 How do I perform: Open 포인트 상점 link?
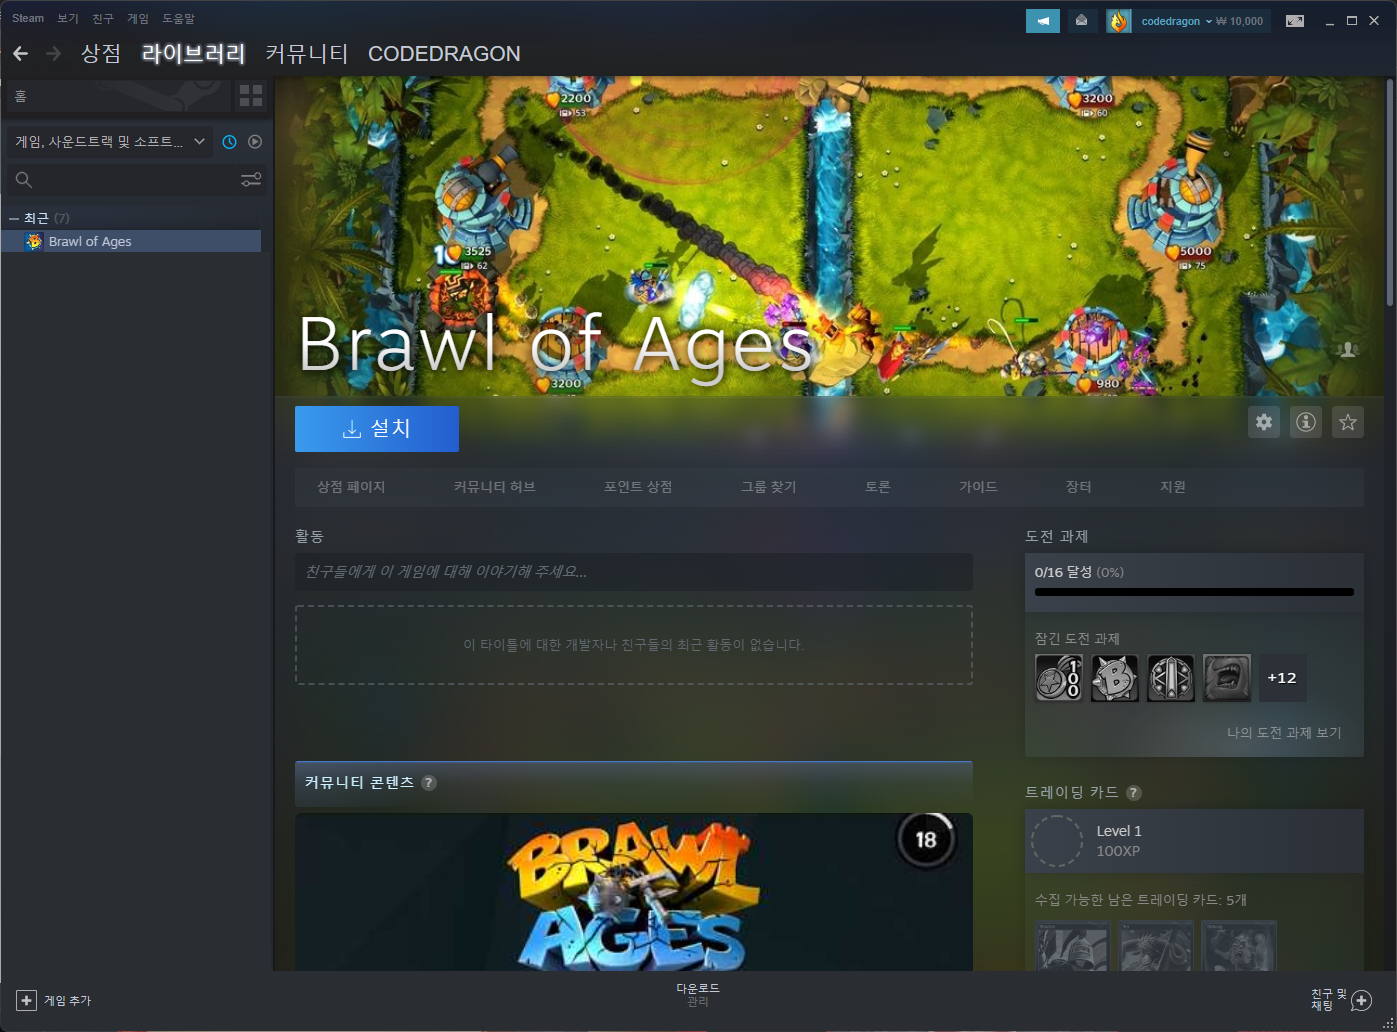point(638,487)
